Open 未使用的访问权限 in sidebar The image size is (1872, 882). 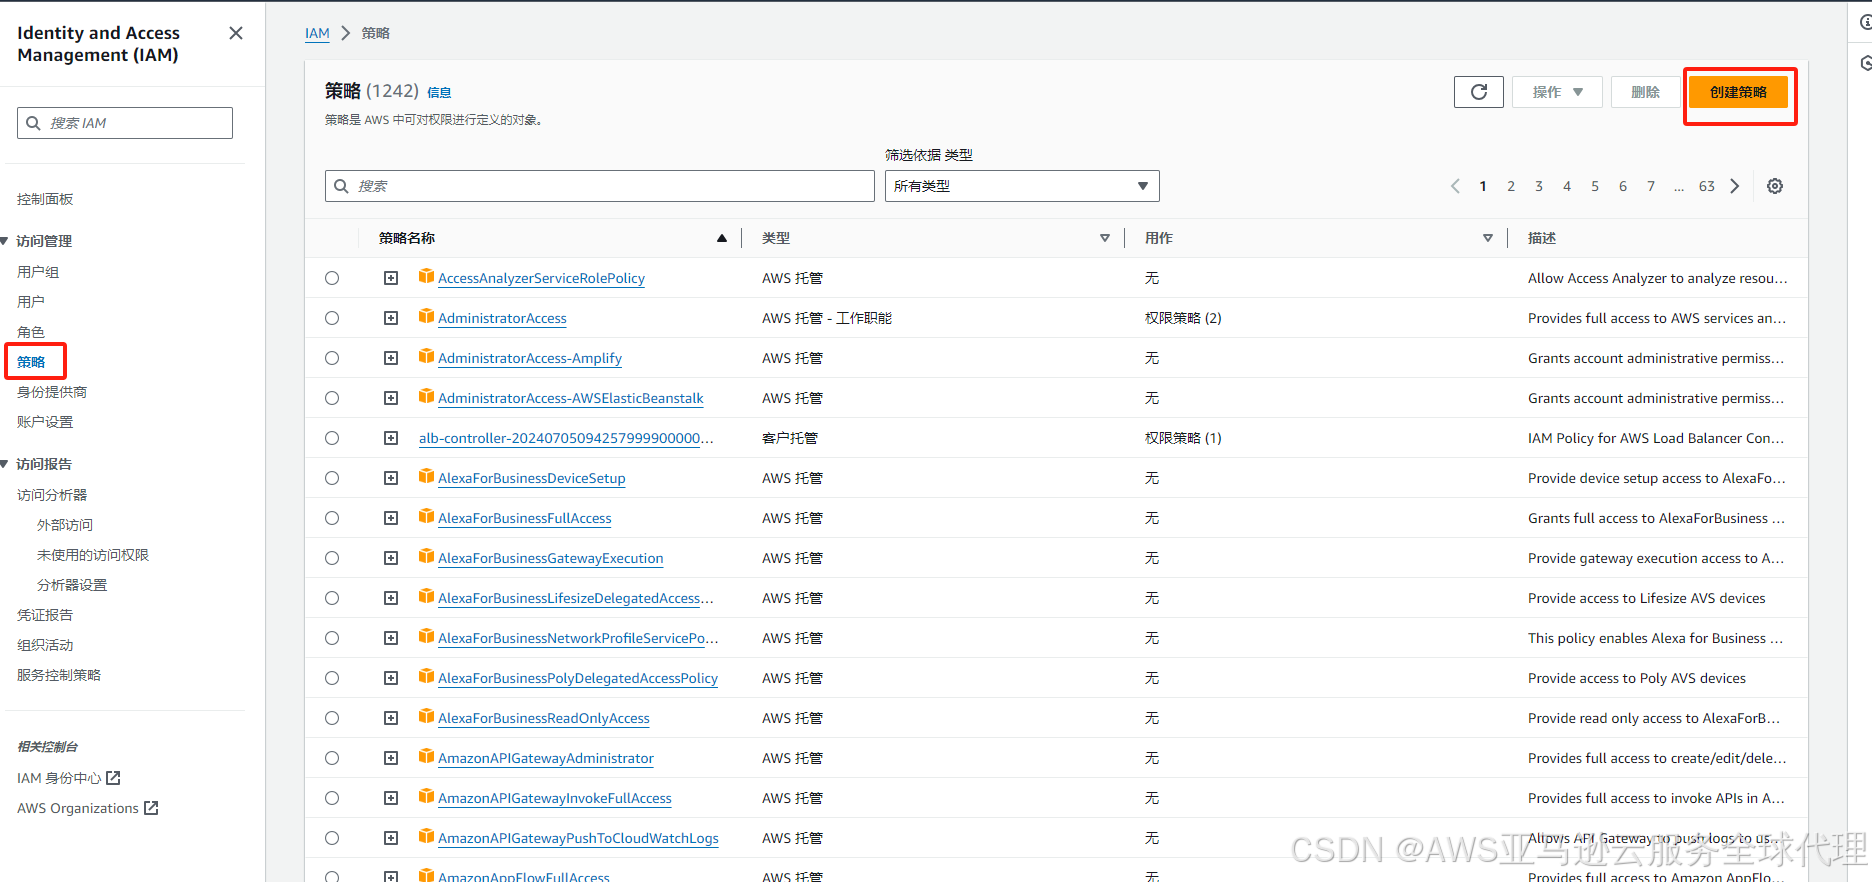(93, 555)
